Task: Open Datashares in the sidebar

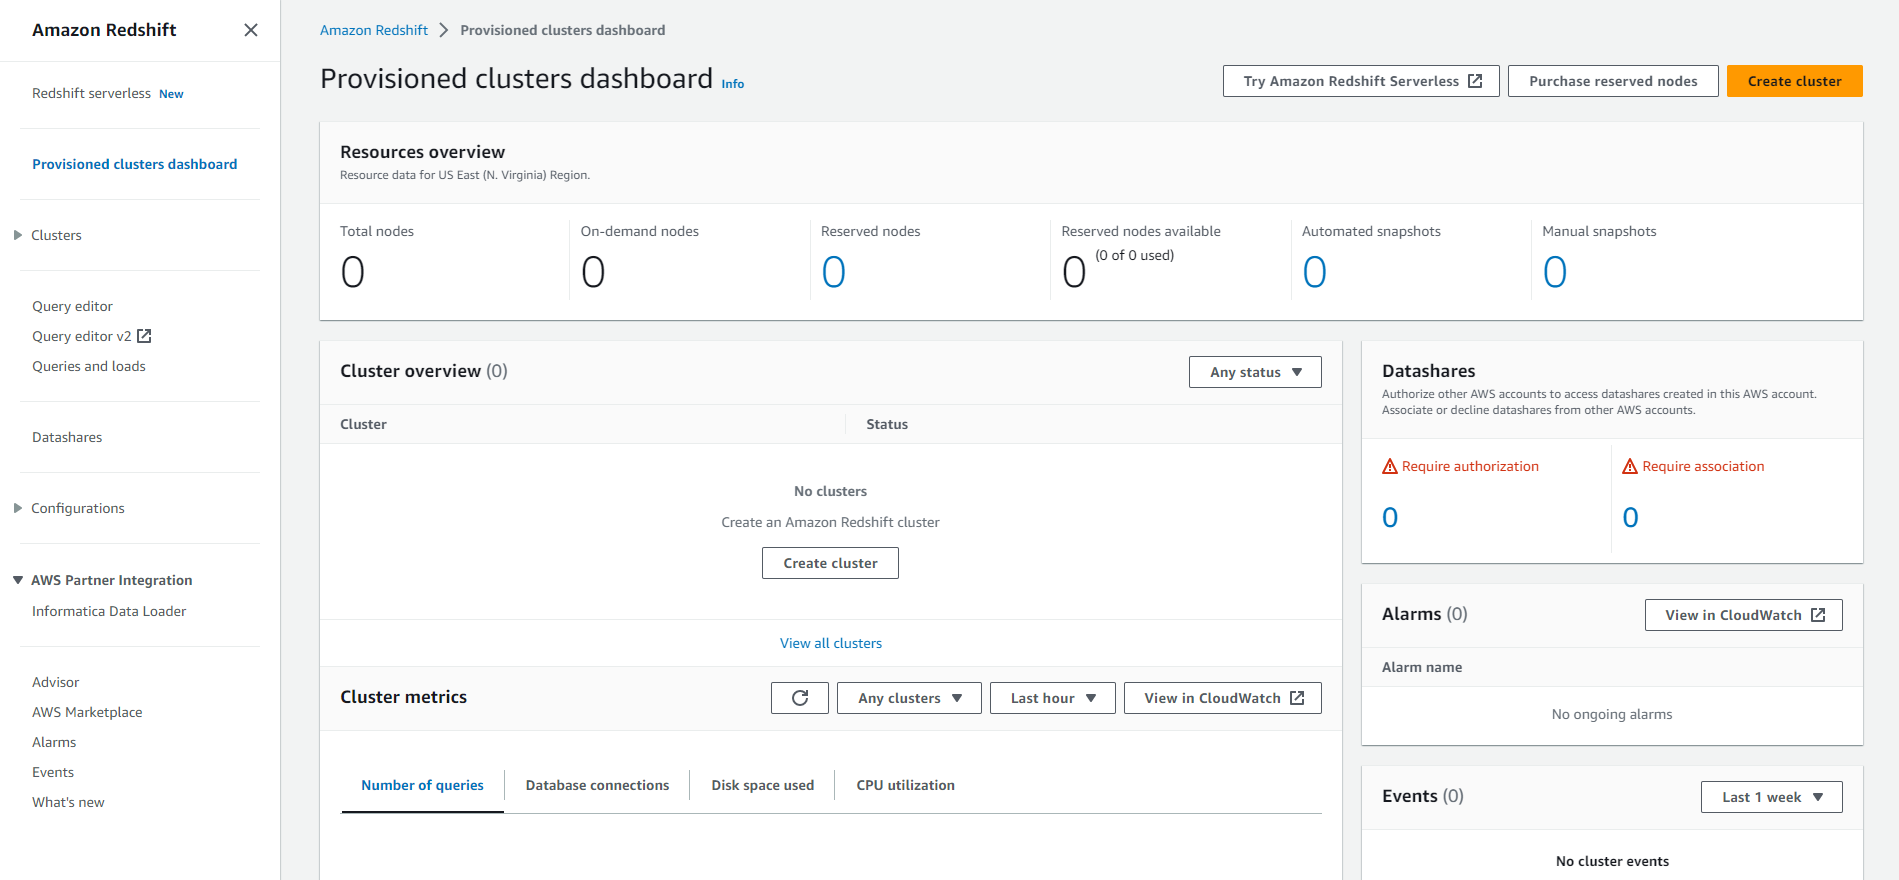Action: pos(67,437)
